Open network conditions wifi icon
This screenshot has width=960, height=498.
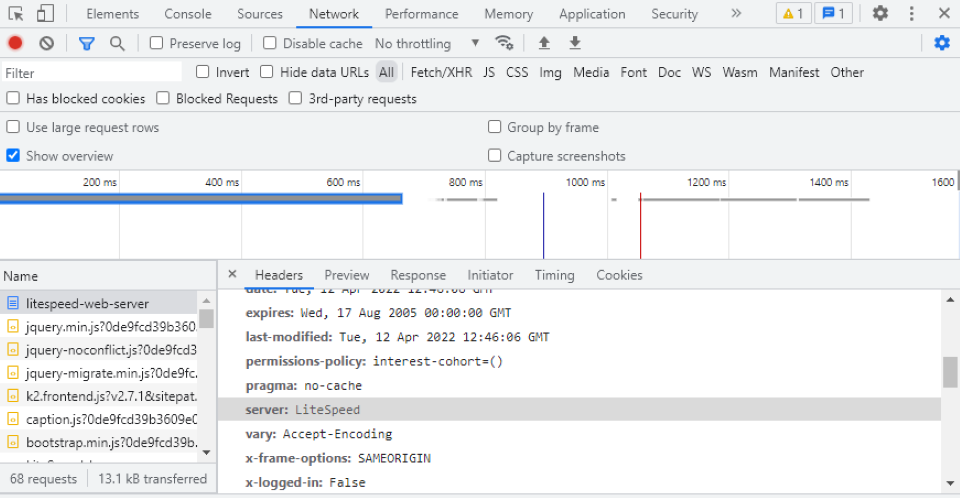[505, 43]
